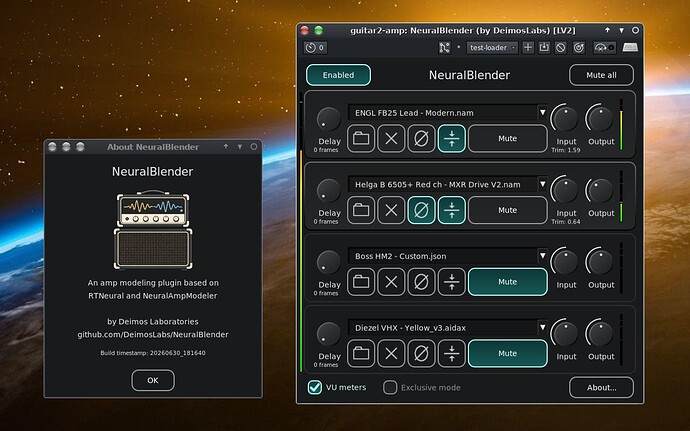Image resolution: width=690 pixels, height=431 pixels.
Task: Click the target reset icon in toolbar
Action: [x=579, y=48]
